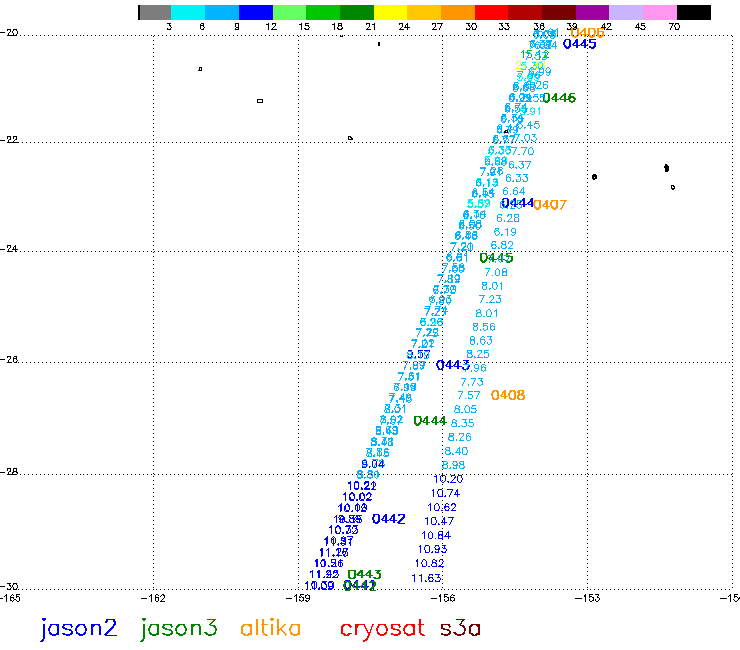Click orange track label 0406
The image size is (740, 650).
(587, 33)
